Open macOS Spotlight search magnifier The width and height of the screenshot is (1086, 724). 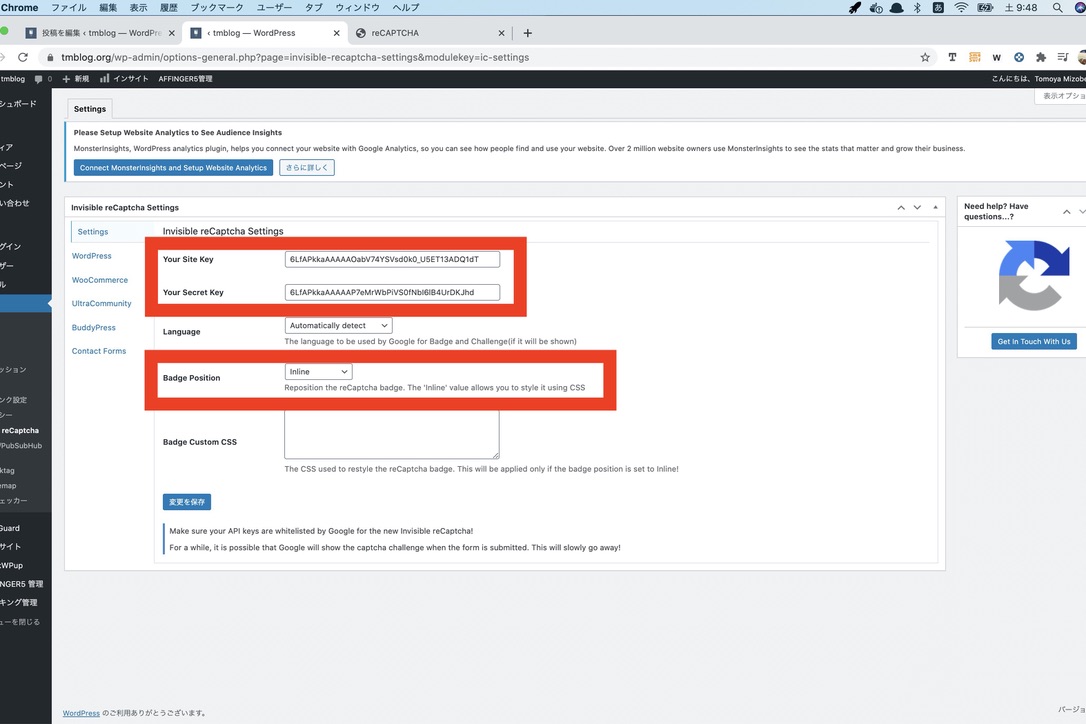[1057, 8]
